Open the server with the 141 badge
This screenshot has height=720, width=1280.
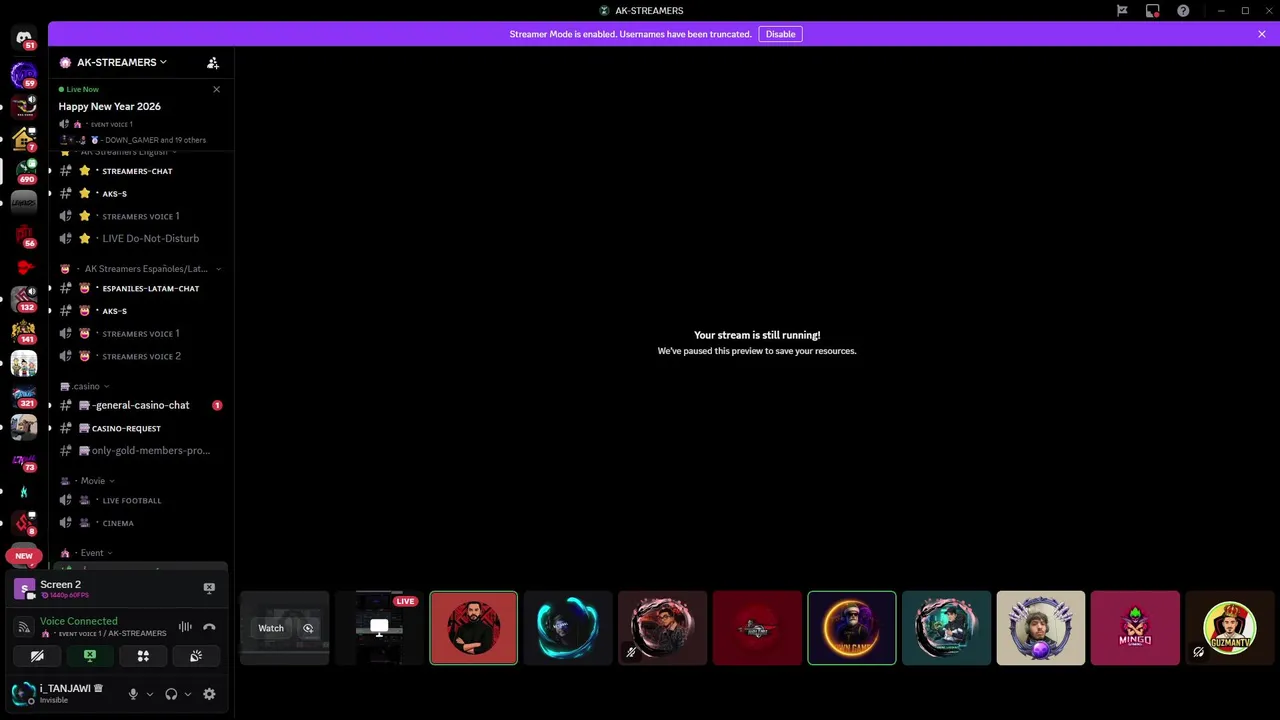click(24, 331)
